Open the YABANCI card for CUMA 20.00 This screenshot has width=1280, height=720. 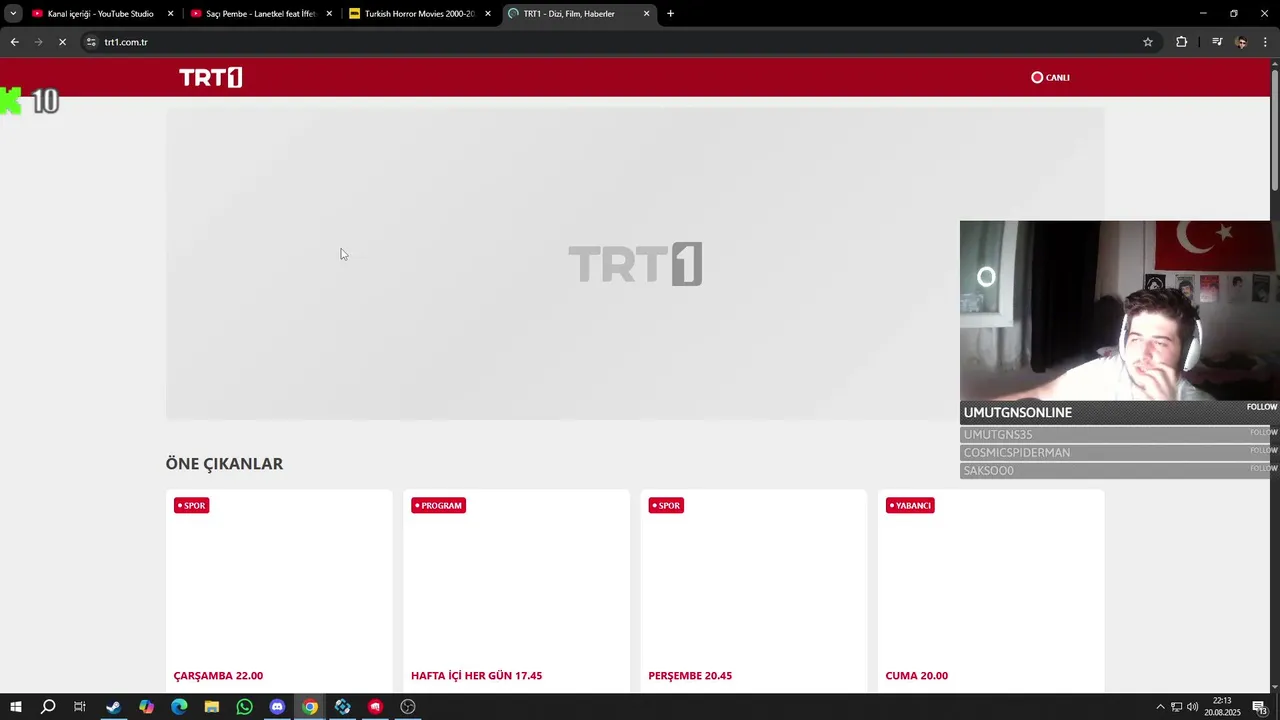coord(991,590)
